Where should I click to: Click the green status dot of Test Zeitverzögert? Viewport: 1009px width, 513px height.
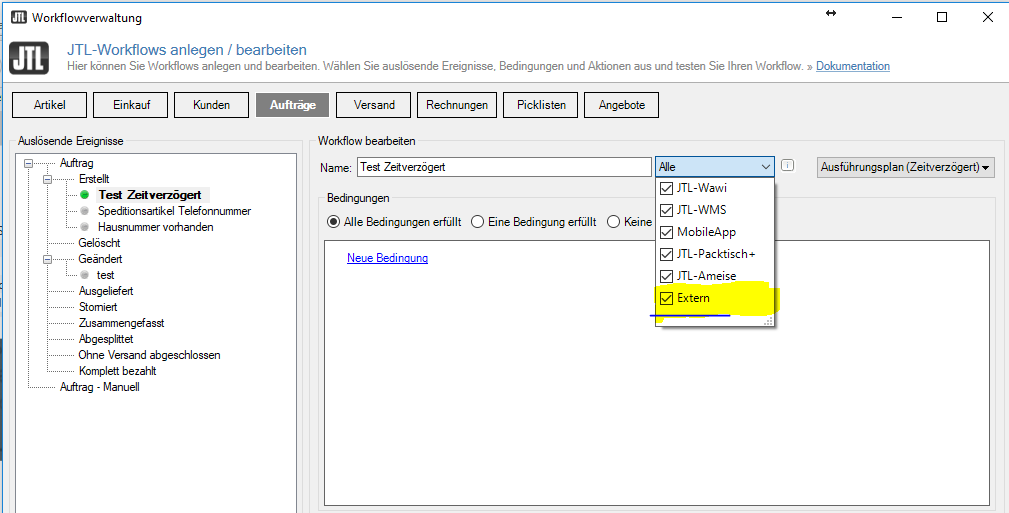84,194
